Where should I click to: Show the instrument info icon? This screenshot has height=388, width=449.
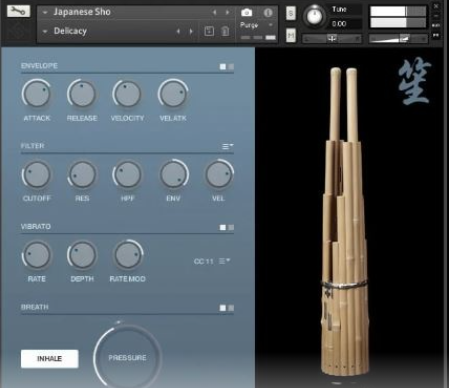pos(268,13)
